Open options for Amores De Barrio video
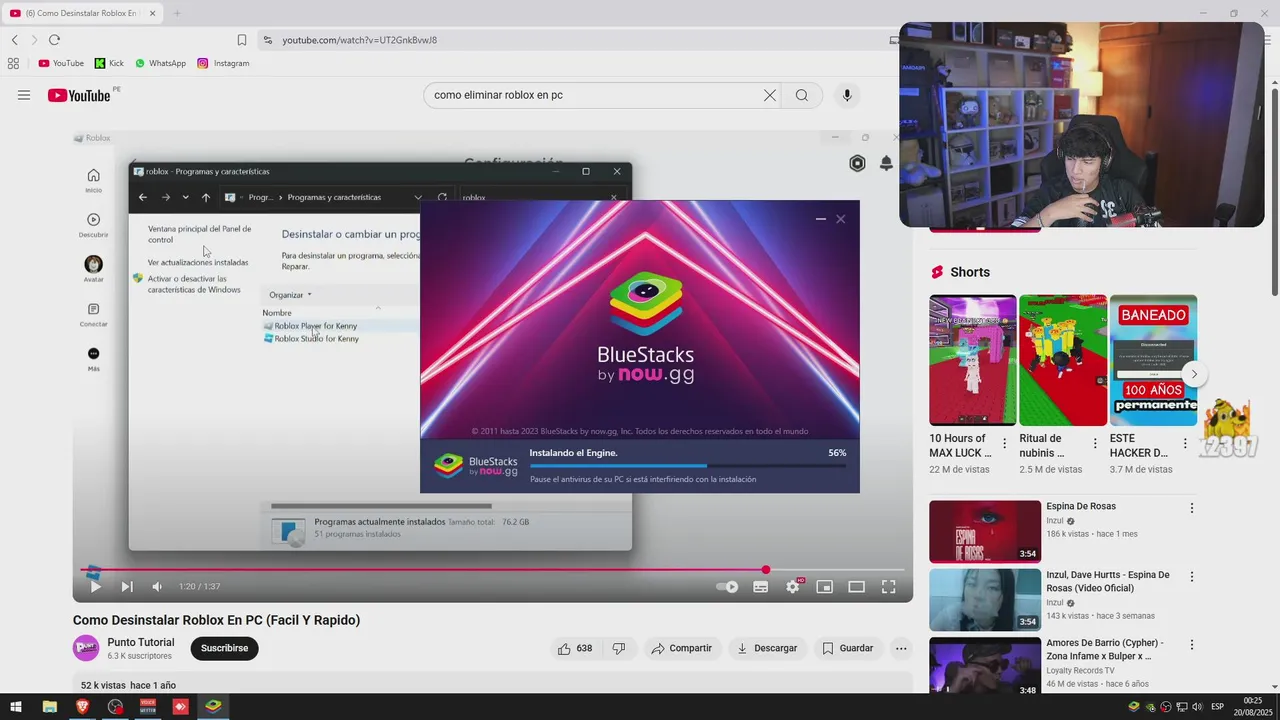This screenshot has width=1280, height=720. [x=1191, y=645]
